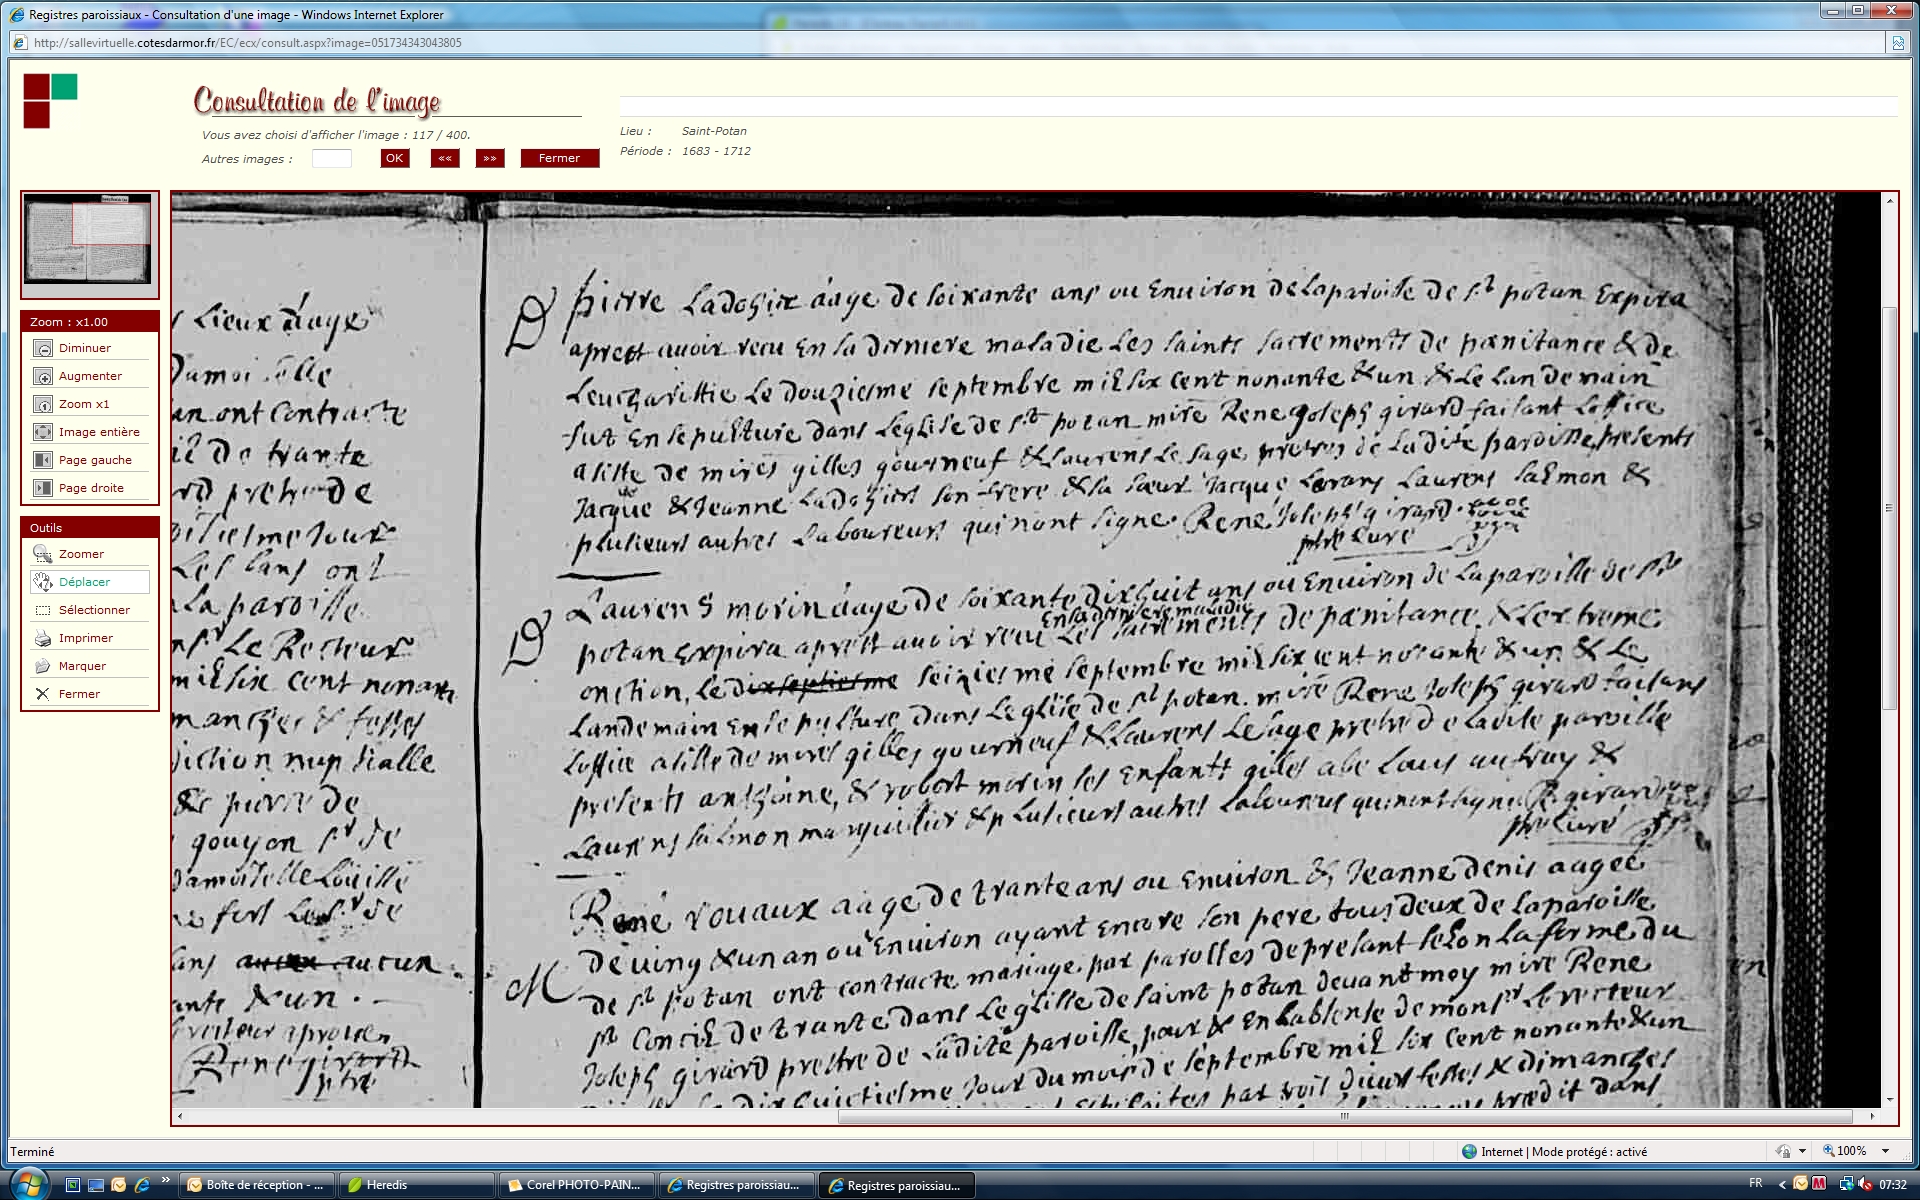This screenshot has height=1200, width=1920.
Task: Reset view with Zoom x1 icon
Action: tap(43, 404)
